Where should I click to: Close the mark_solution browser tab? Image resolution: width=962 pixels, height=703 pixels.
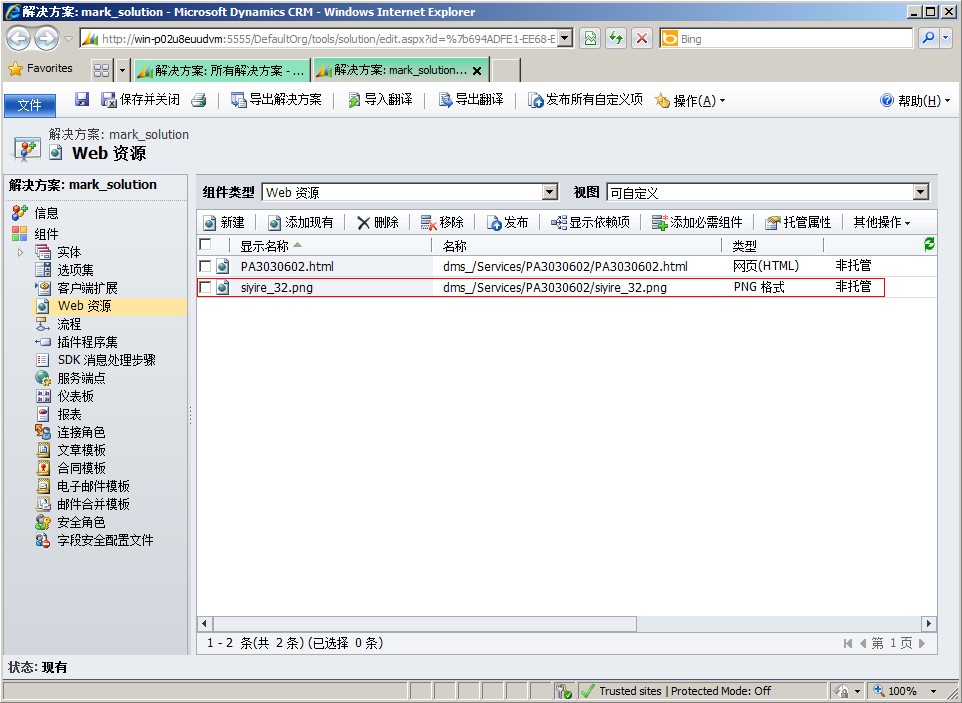(477, 71)
